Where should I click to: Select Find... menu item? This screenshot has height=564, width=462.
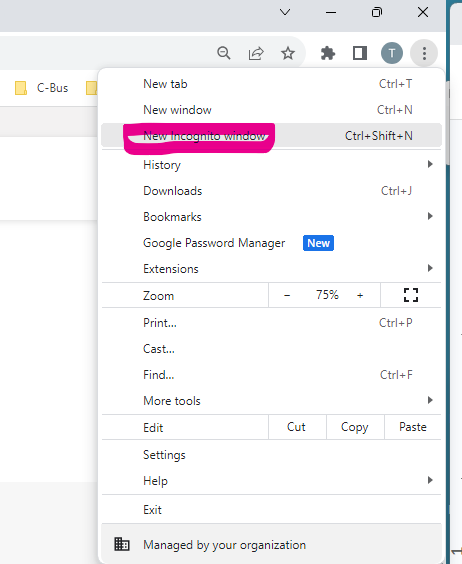[x=271, y=375]
